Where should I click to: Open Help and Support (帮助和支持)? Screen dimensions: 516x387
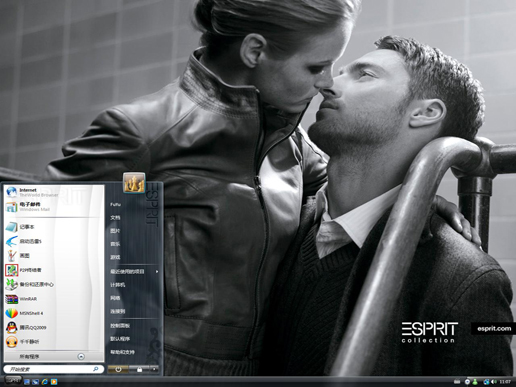point(123,352)
